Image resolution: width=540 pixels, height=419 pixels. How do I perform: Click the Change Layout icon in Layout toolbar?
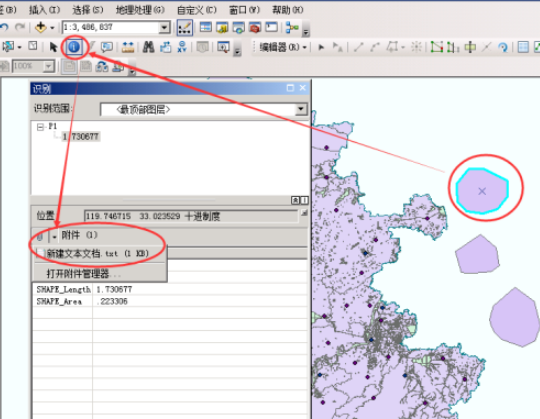pyautogui.click(x=102, y=66)
